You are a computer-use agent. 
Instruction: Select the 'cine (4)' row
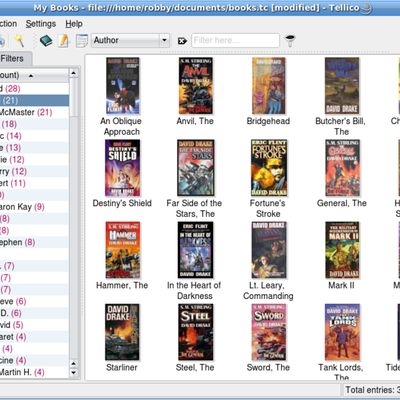tap(34, 360)
